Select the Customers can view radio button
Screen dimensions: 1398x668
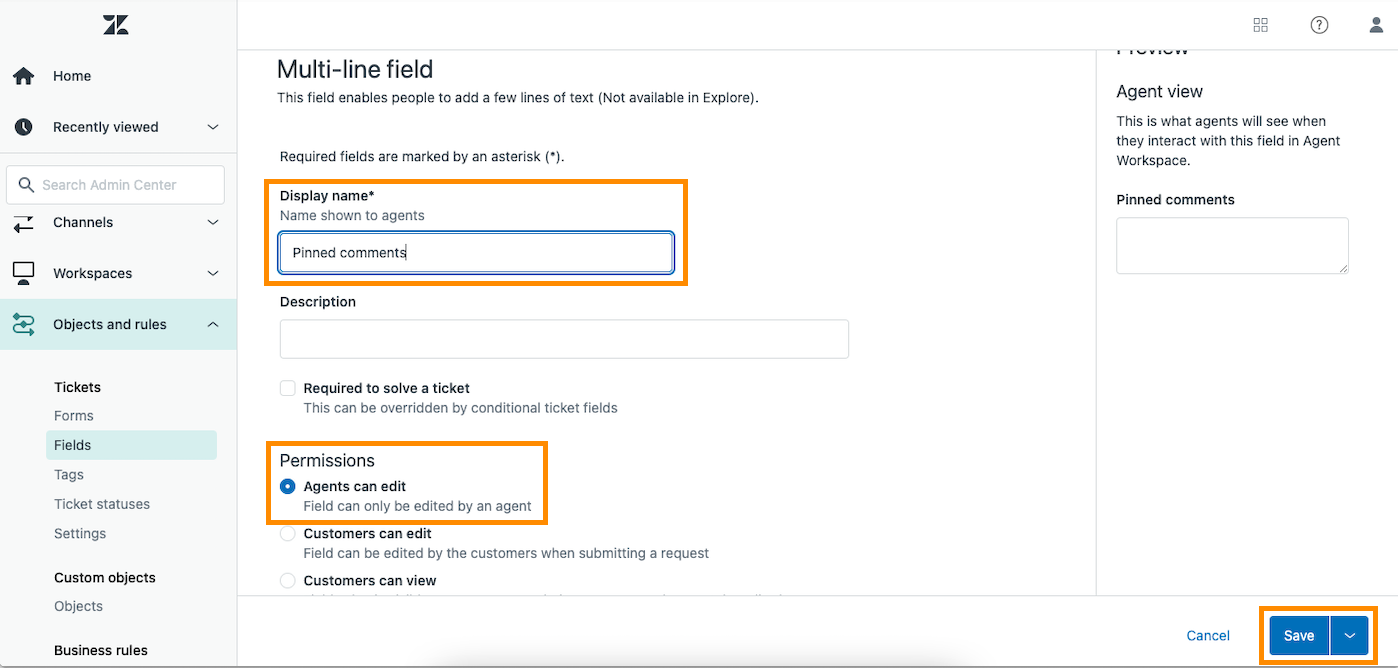coord(288,581)
